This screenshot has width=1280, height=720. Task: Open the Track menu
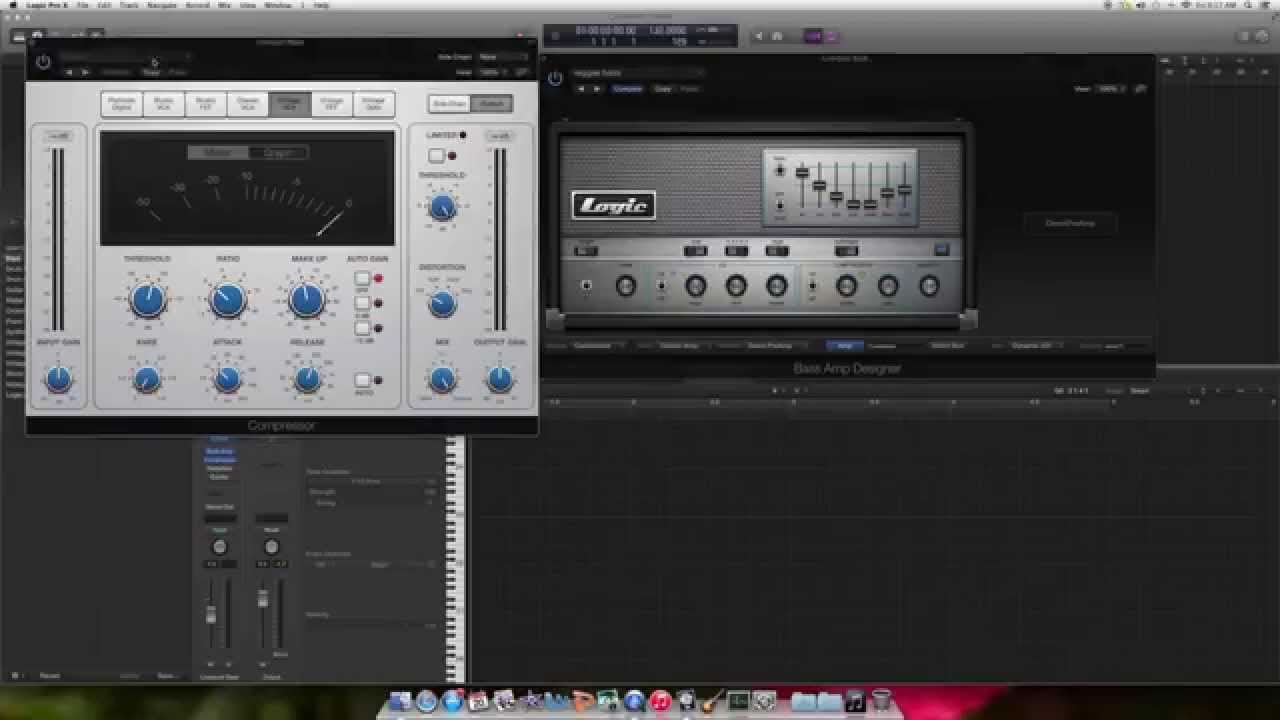click(x=129, y=5)
